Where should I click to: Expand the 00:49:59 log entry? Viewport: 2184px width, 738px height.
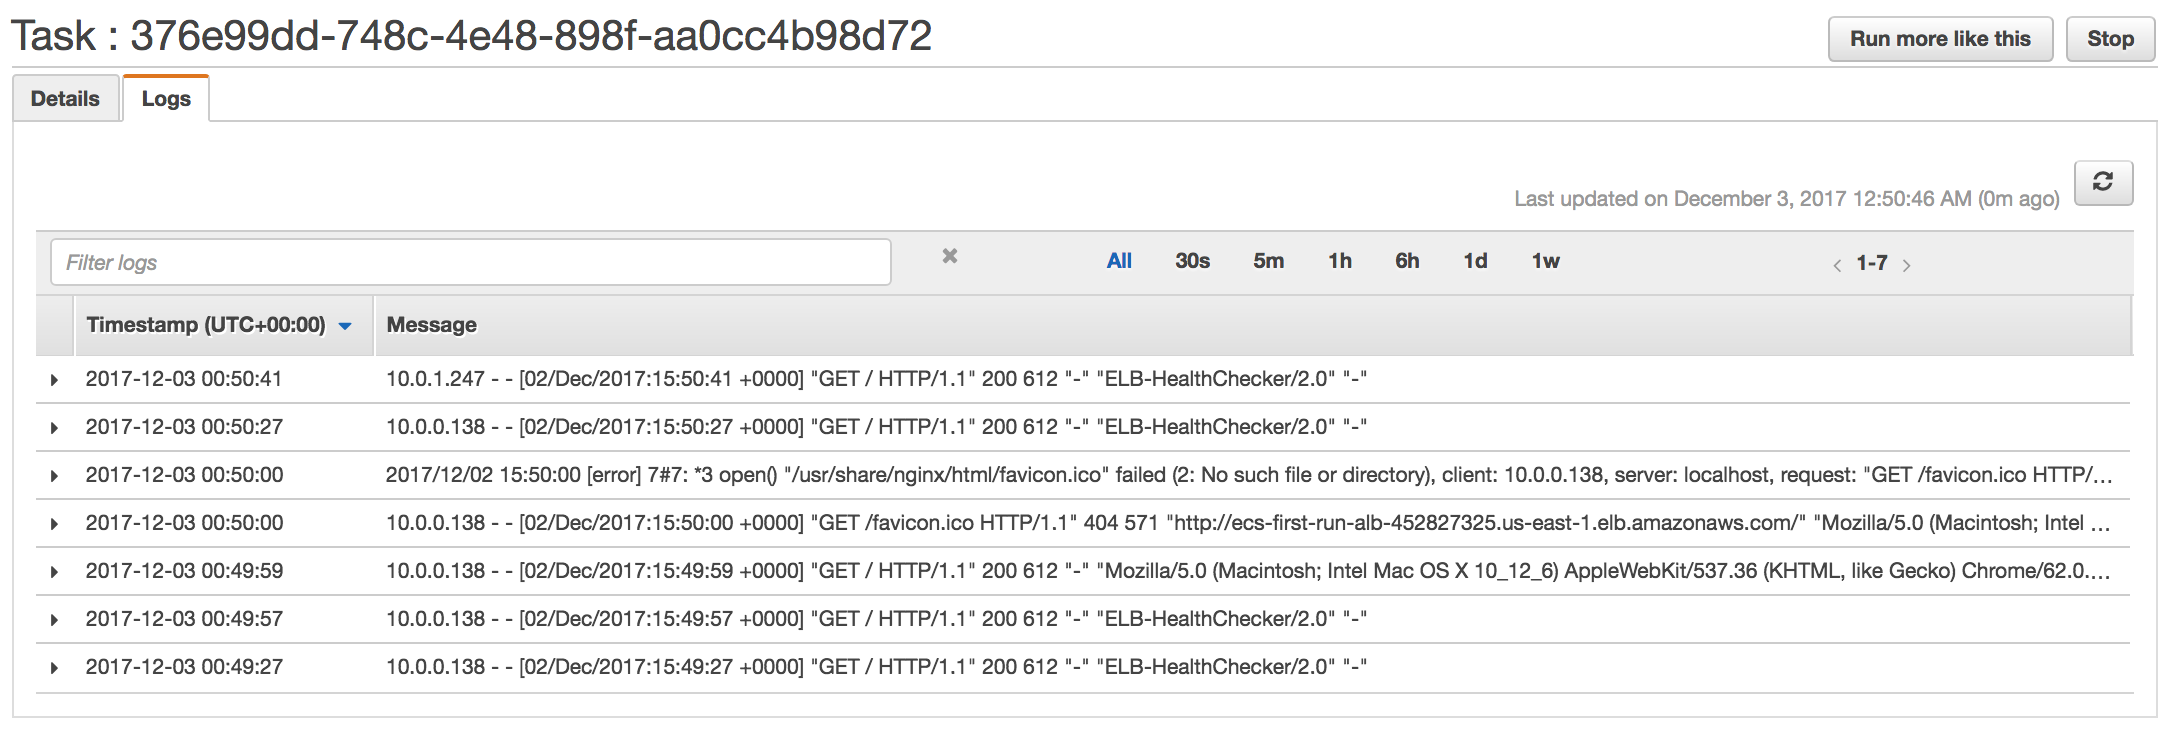[54, 572]
